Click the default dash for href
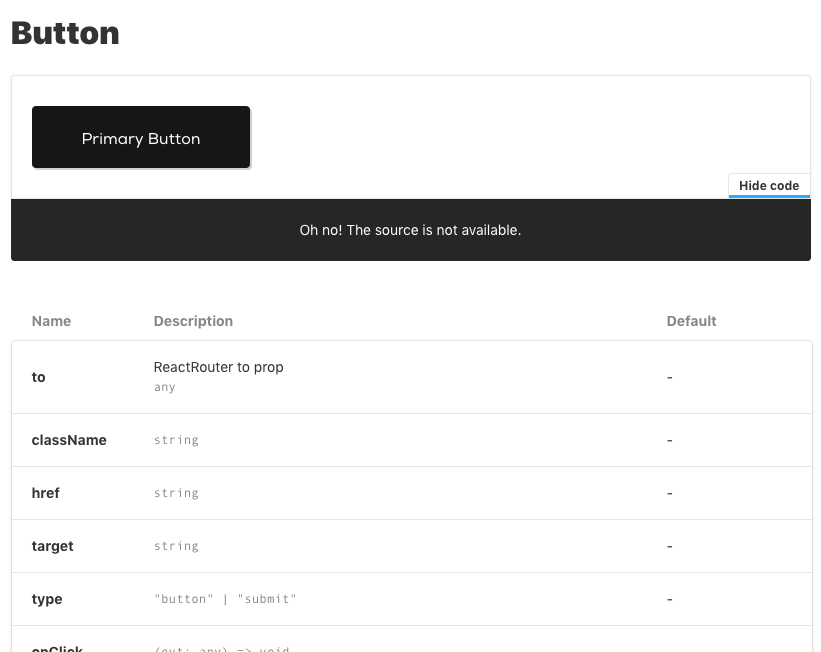The height and width of the screenshot is (652, 821). point(669,493)
